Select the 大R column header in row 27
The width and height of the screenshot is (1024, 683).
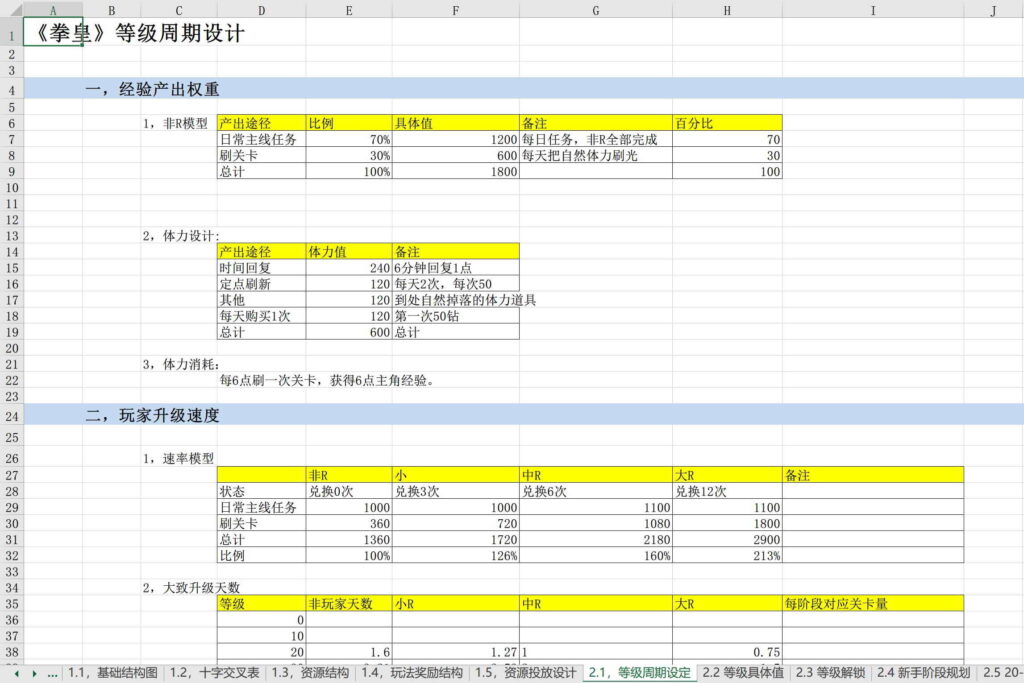(x=726, y=475)
